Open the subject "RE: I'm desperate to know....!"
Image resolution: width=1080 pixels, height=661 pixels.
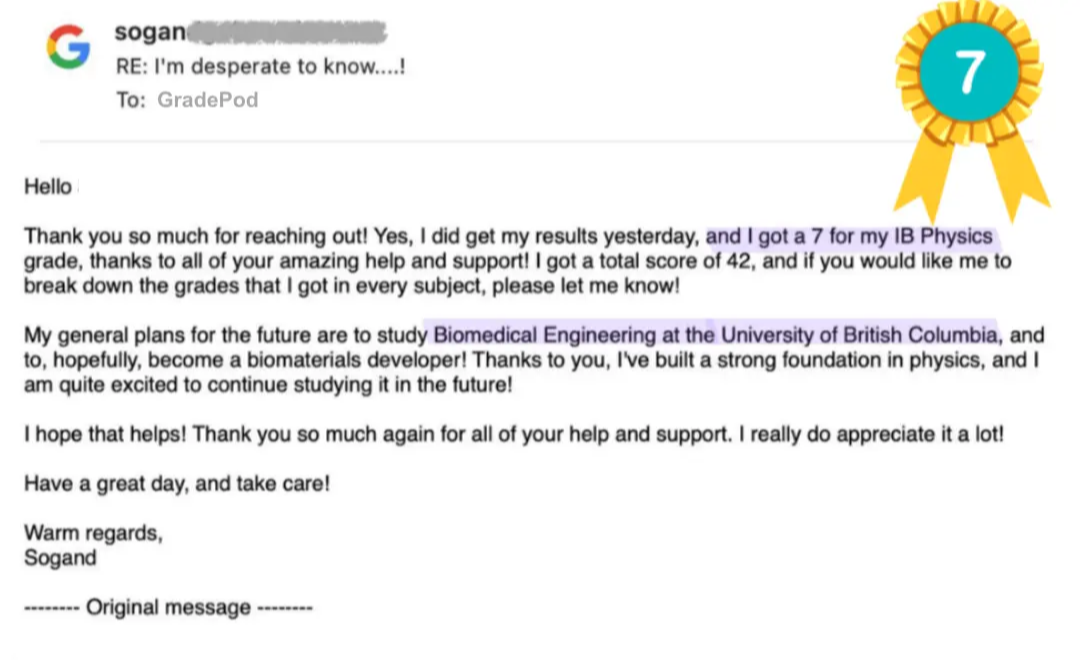260,67
